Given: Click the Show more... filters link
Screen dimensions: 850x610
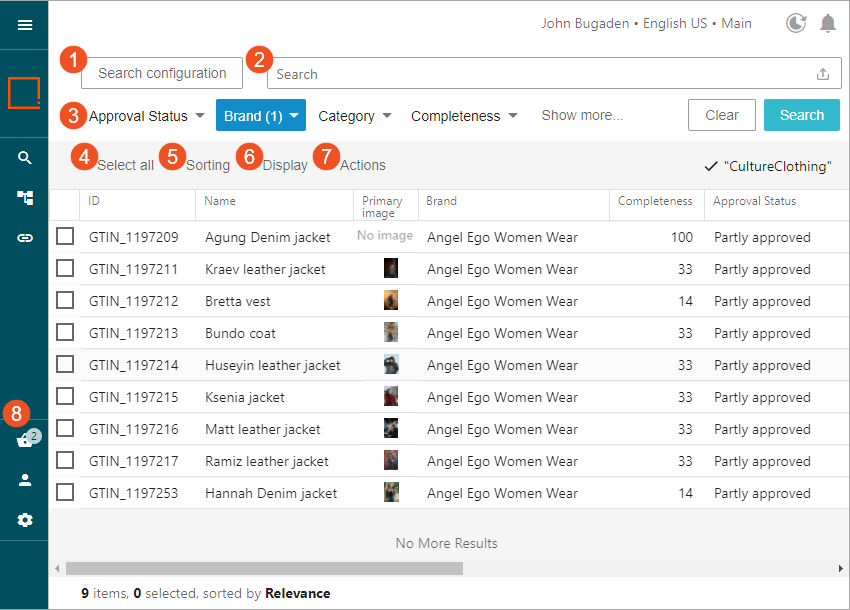Looking at the screenshot, I should [x=582, y=115].
